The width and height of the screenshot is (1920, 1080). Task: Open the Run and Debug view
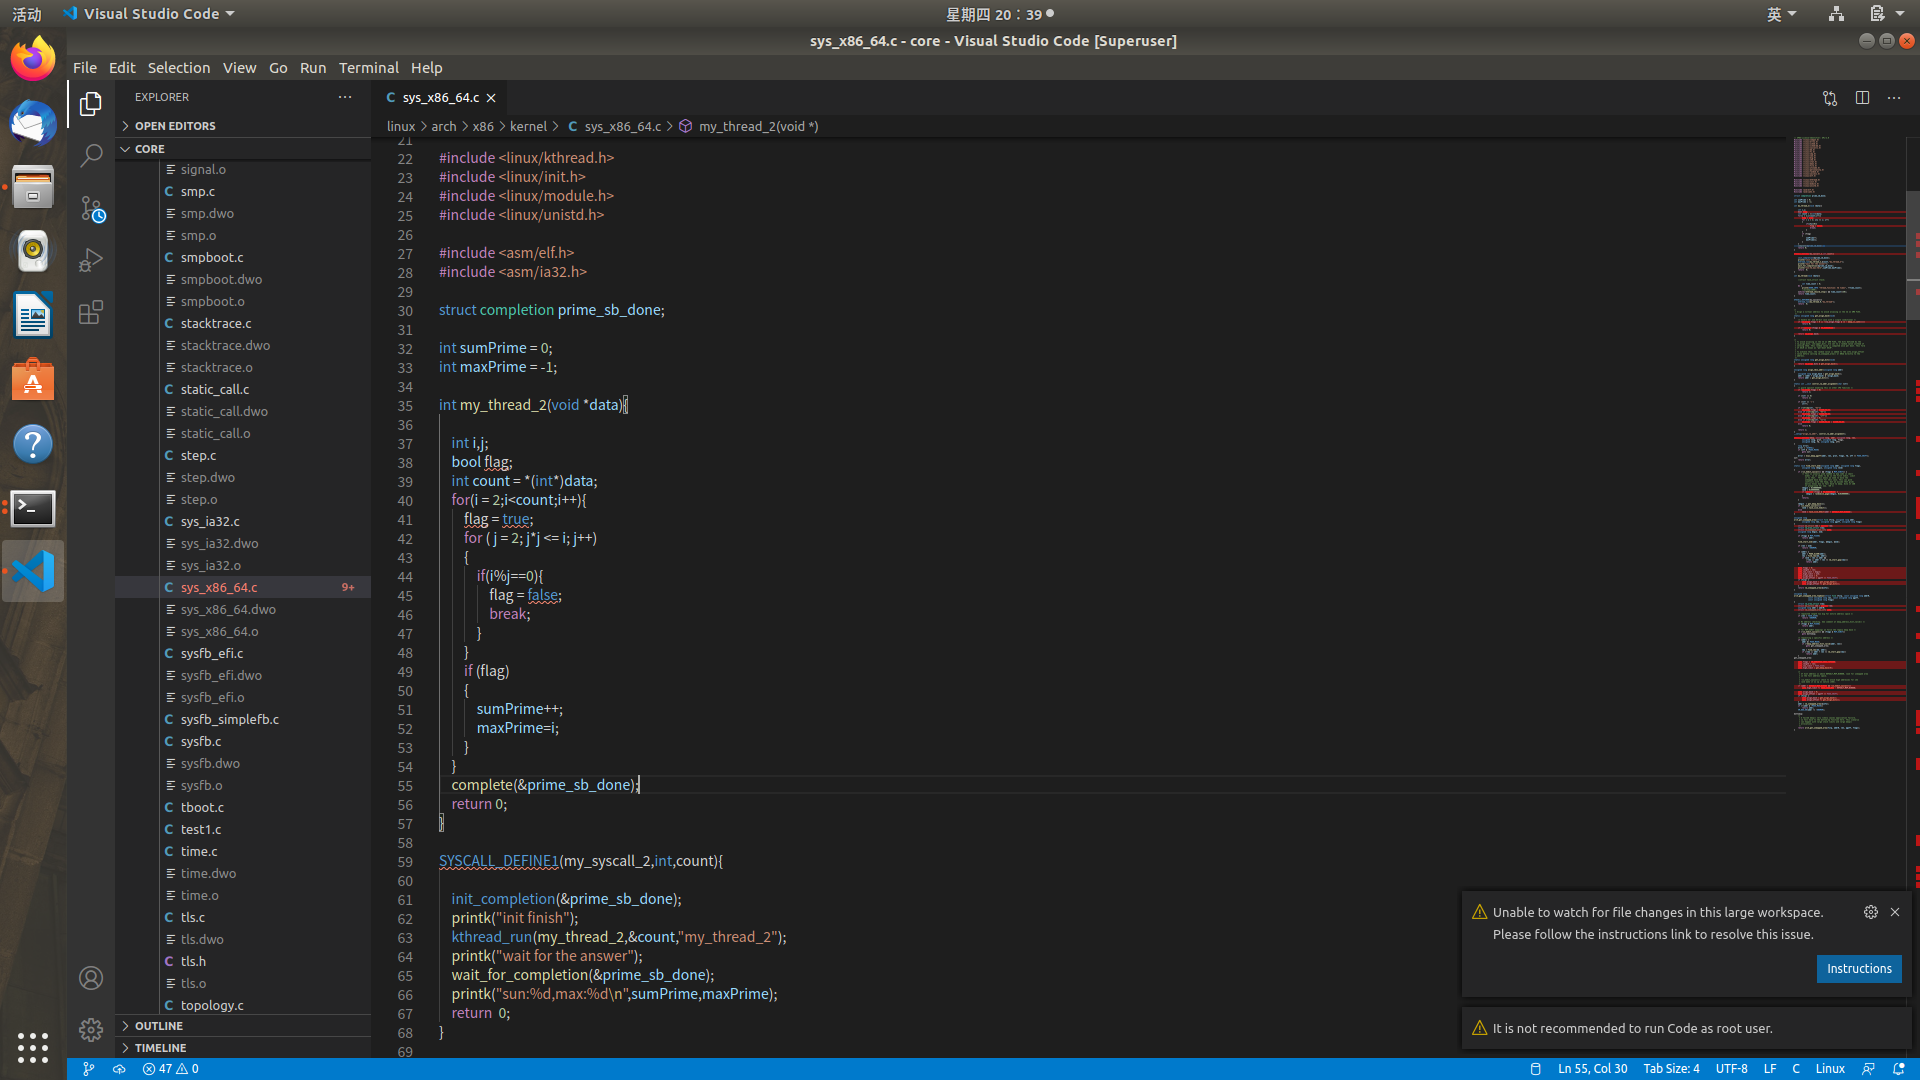point(91,260)
